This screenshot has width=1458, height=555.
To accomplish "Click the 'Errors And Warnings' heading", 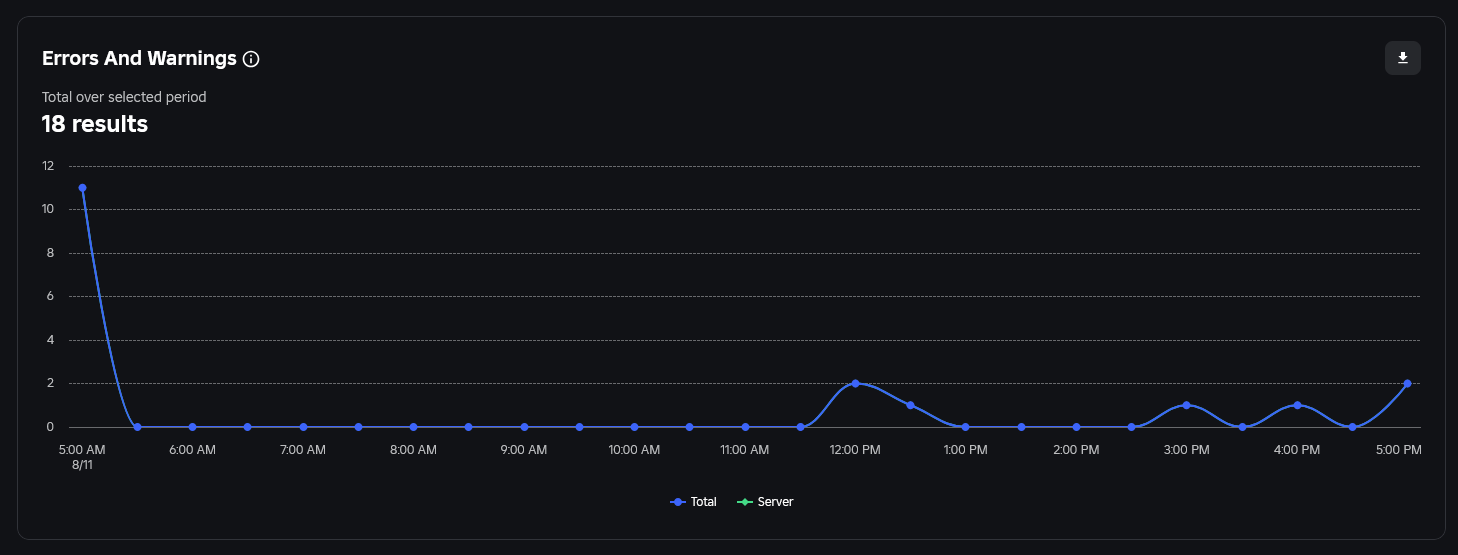I will tap(139, 58).
